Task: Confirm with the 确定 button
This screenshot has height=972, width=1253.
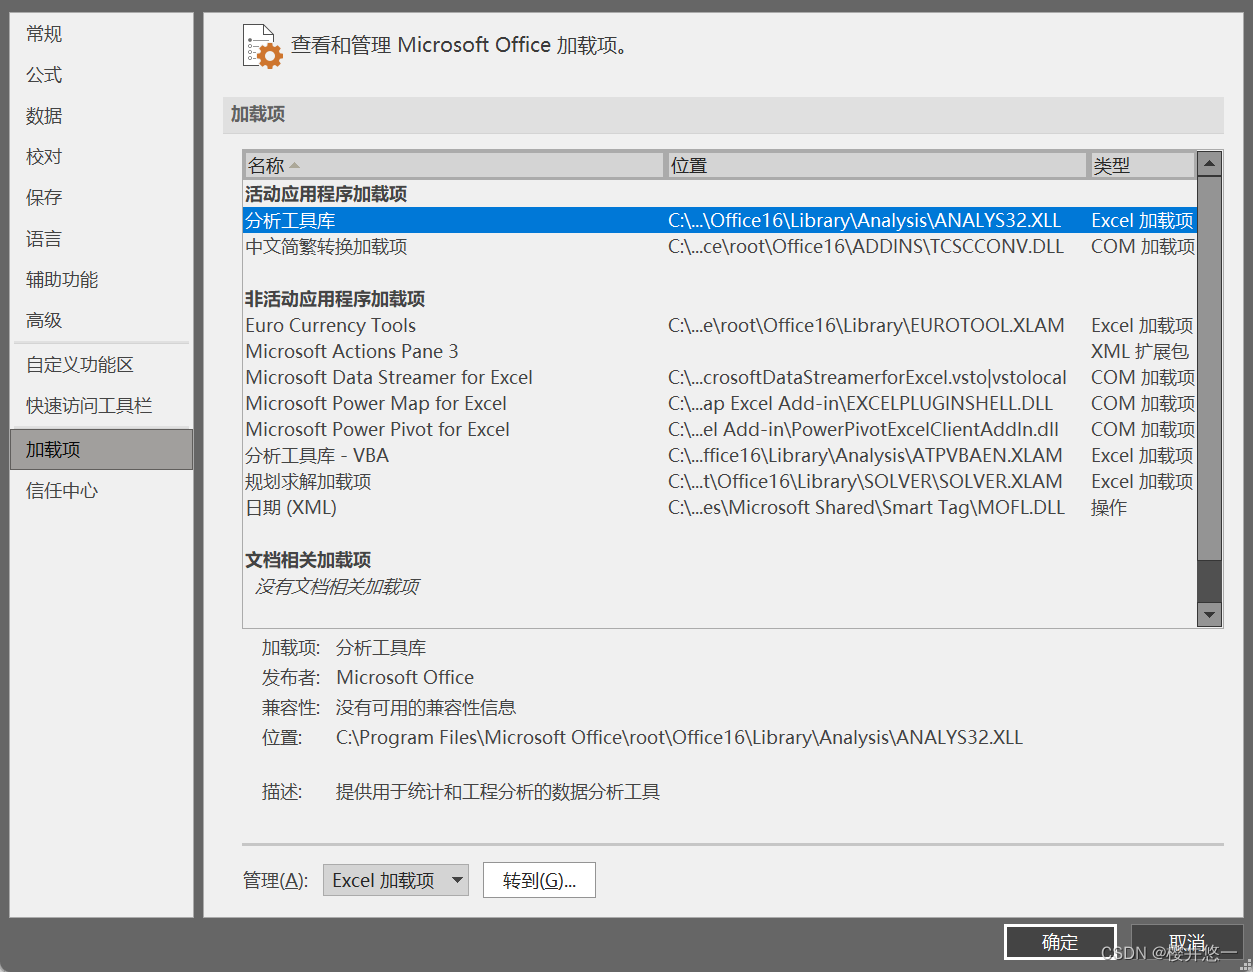Action: tap(1060, 942)
